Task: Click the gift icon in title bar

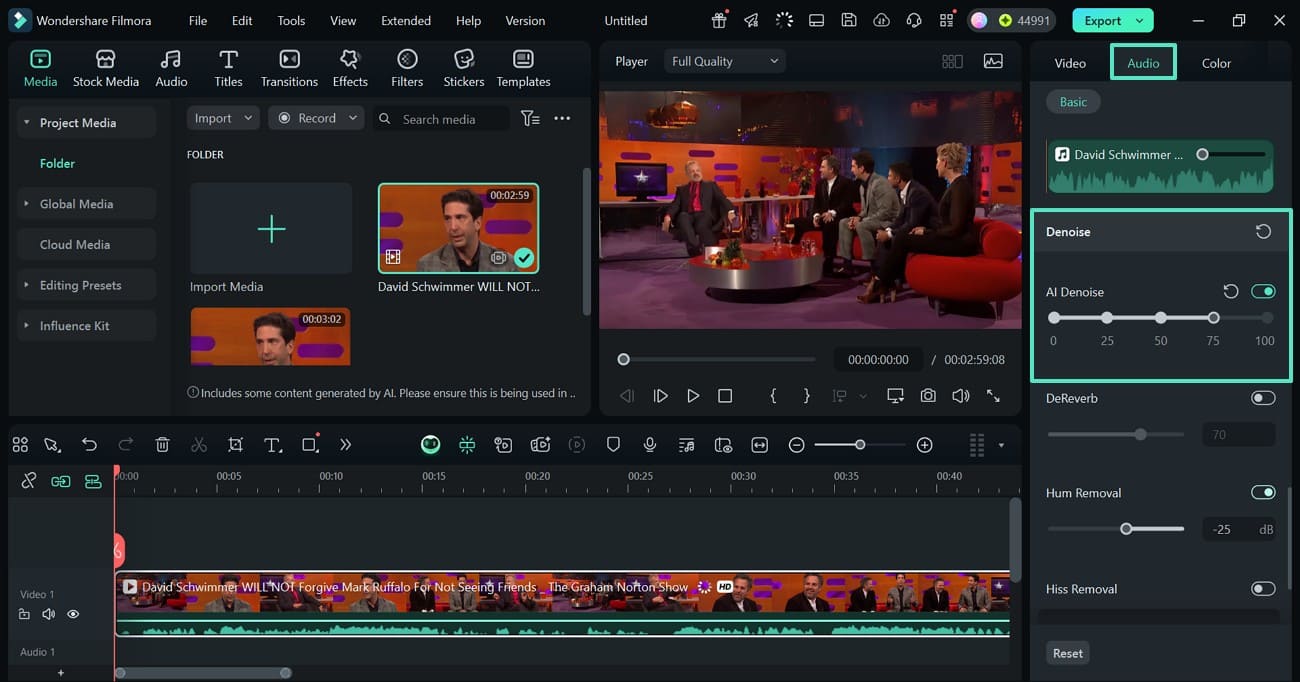Action: (719, 20)
